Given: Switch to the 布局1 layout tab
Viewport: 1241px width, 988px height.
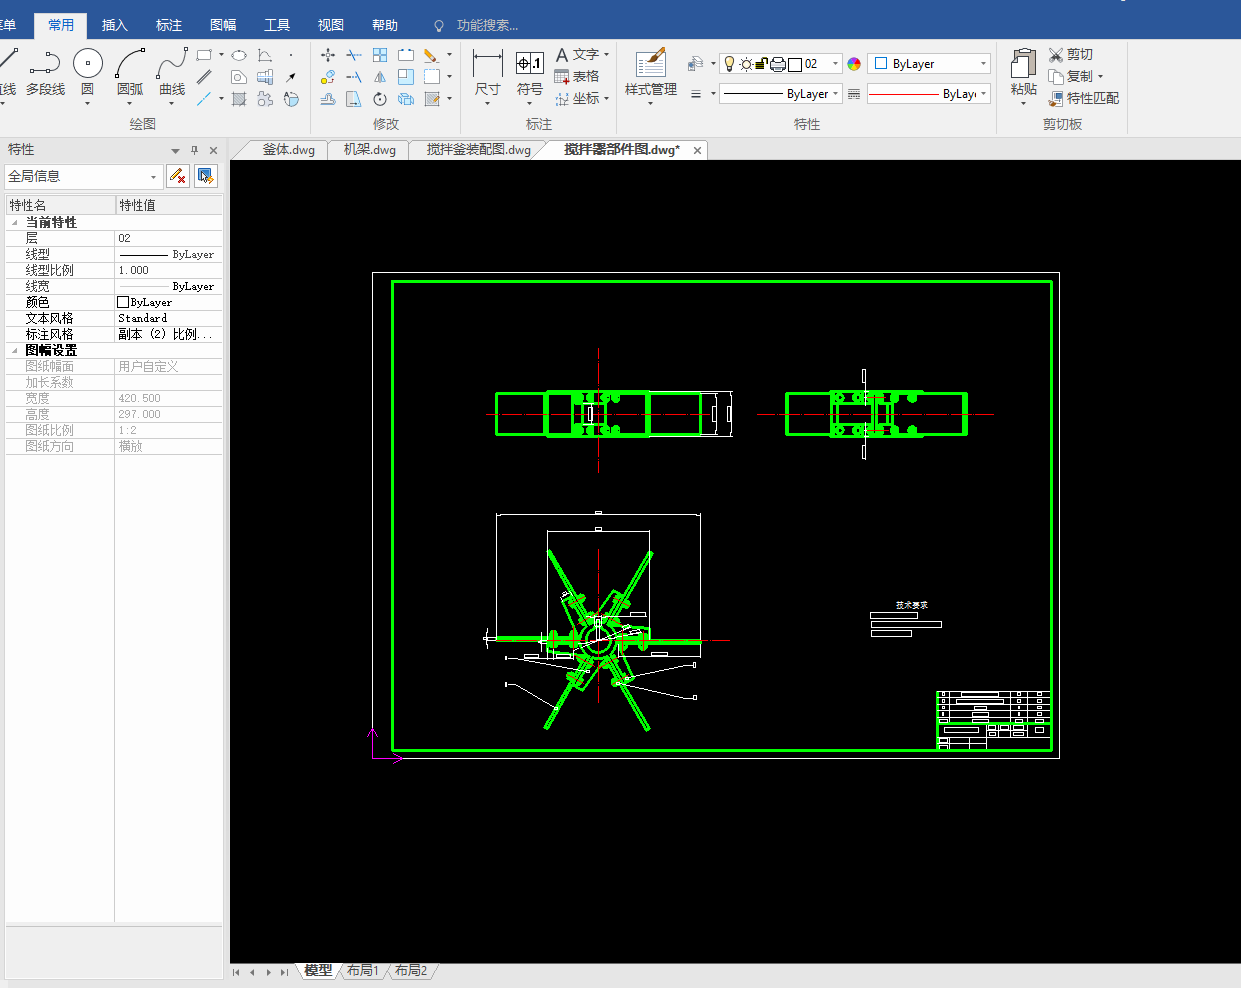Looking at the screenshot, I should pyautogui.click(x=363, y=971).
